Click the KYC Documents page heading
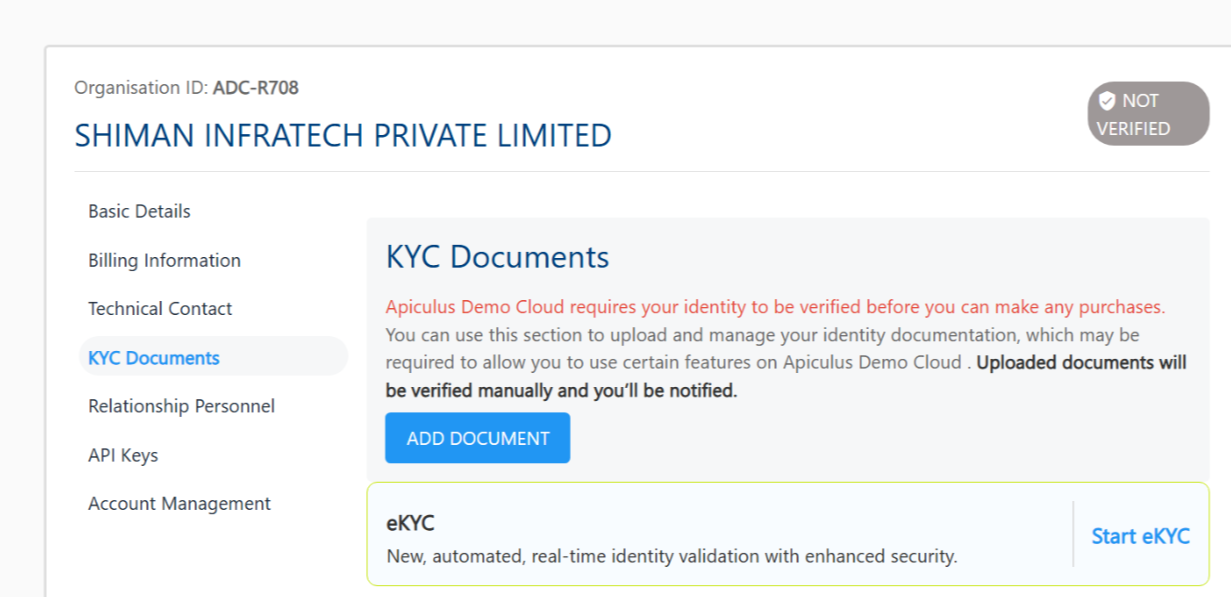 click(x=497, y=257)
